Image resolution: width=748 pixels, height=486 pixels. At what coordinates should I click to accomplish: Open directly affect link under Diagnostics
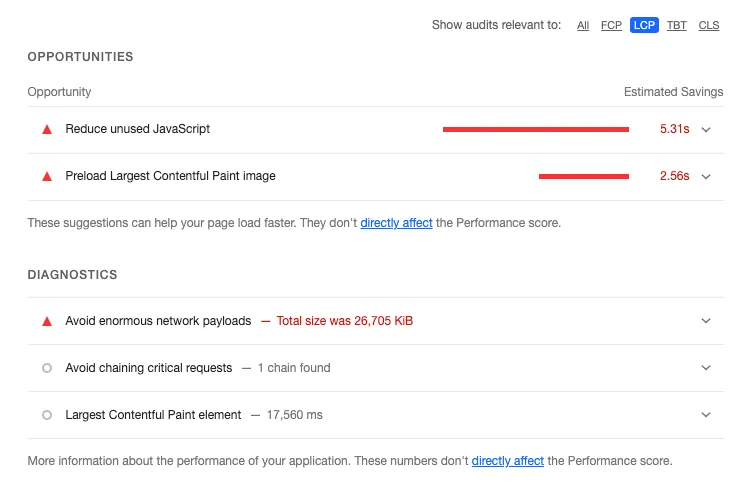pos(508,461)
